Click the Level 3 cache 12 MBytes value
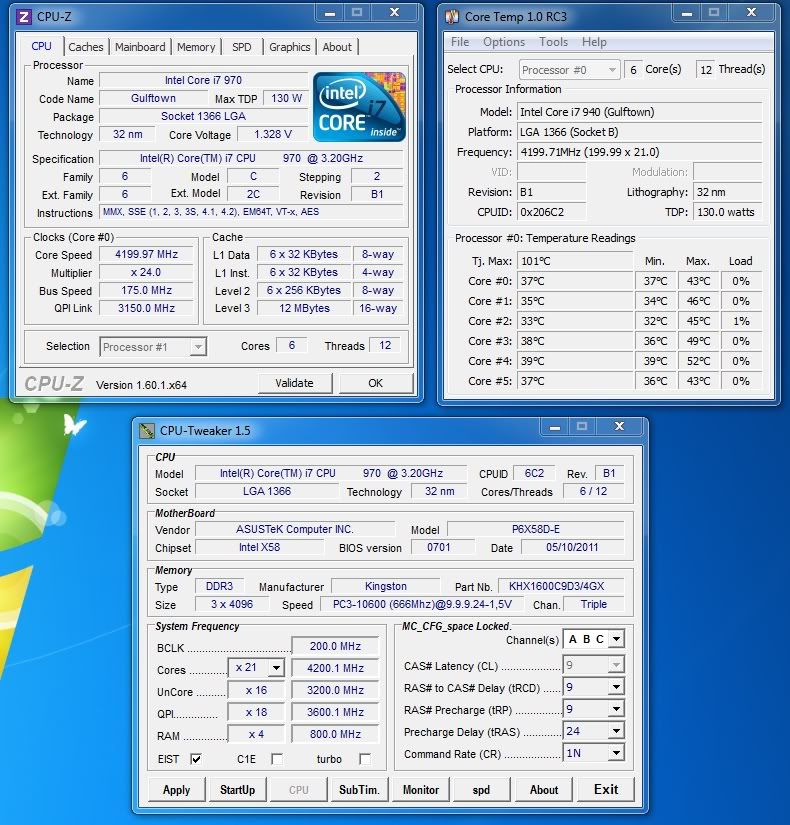This screenshot has height=825, width=790. coord(304,308)
